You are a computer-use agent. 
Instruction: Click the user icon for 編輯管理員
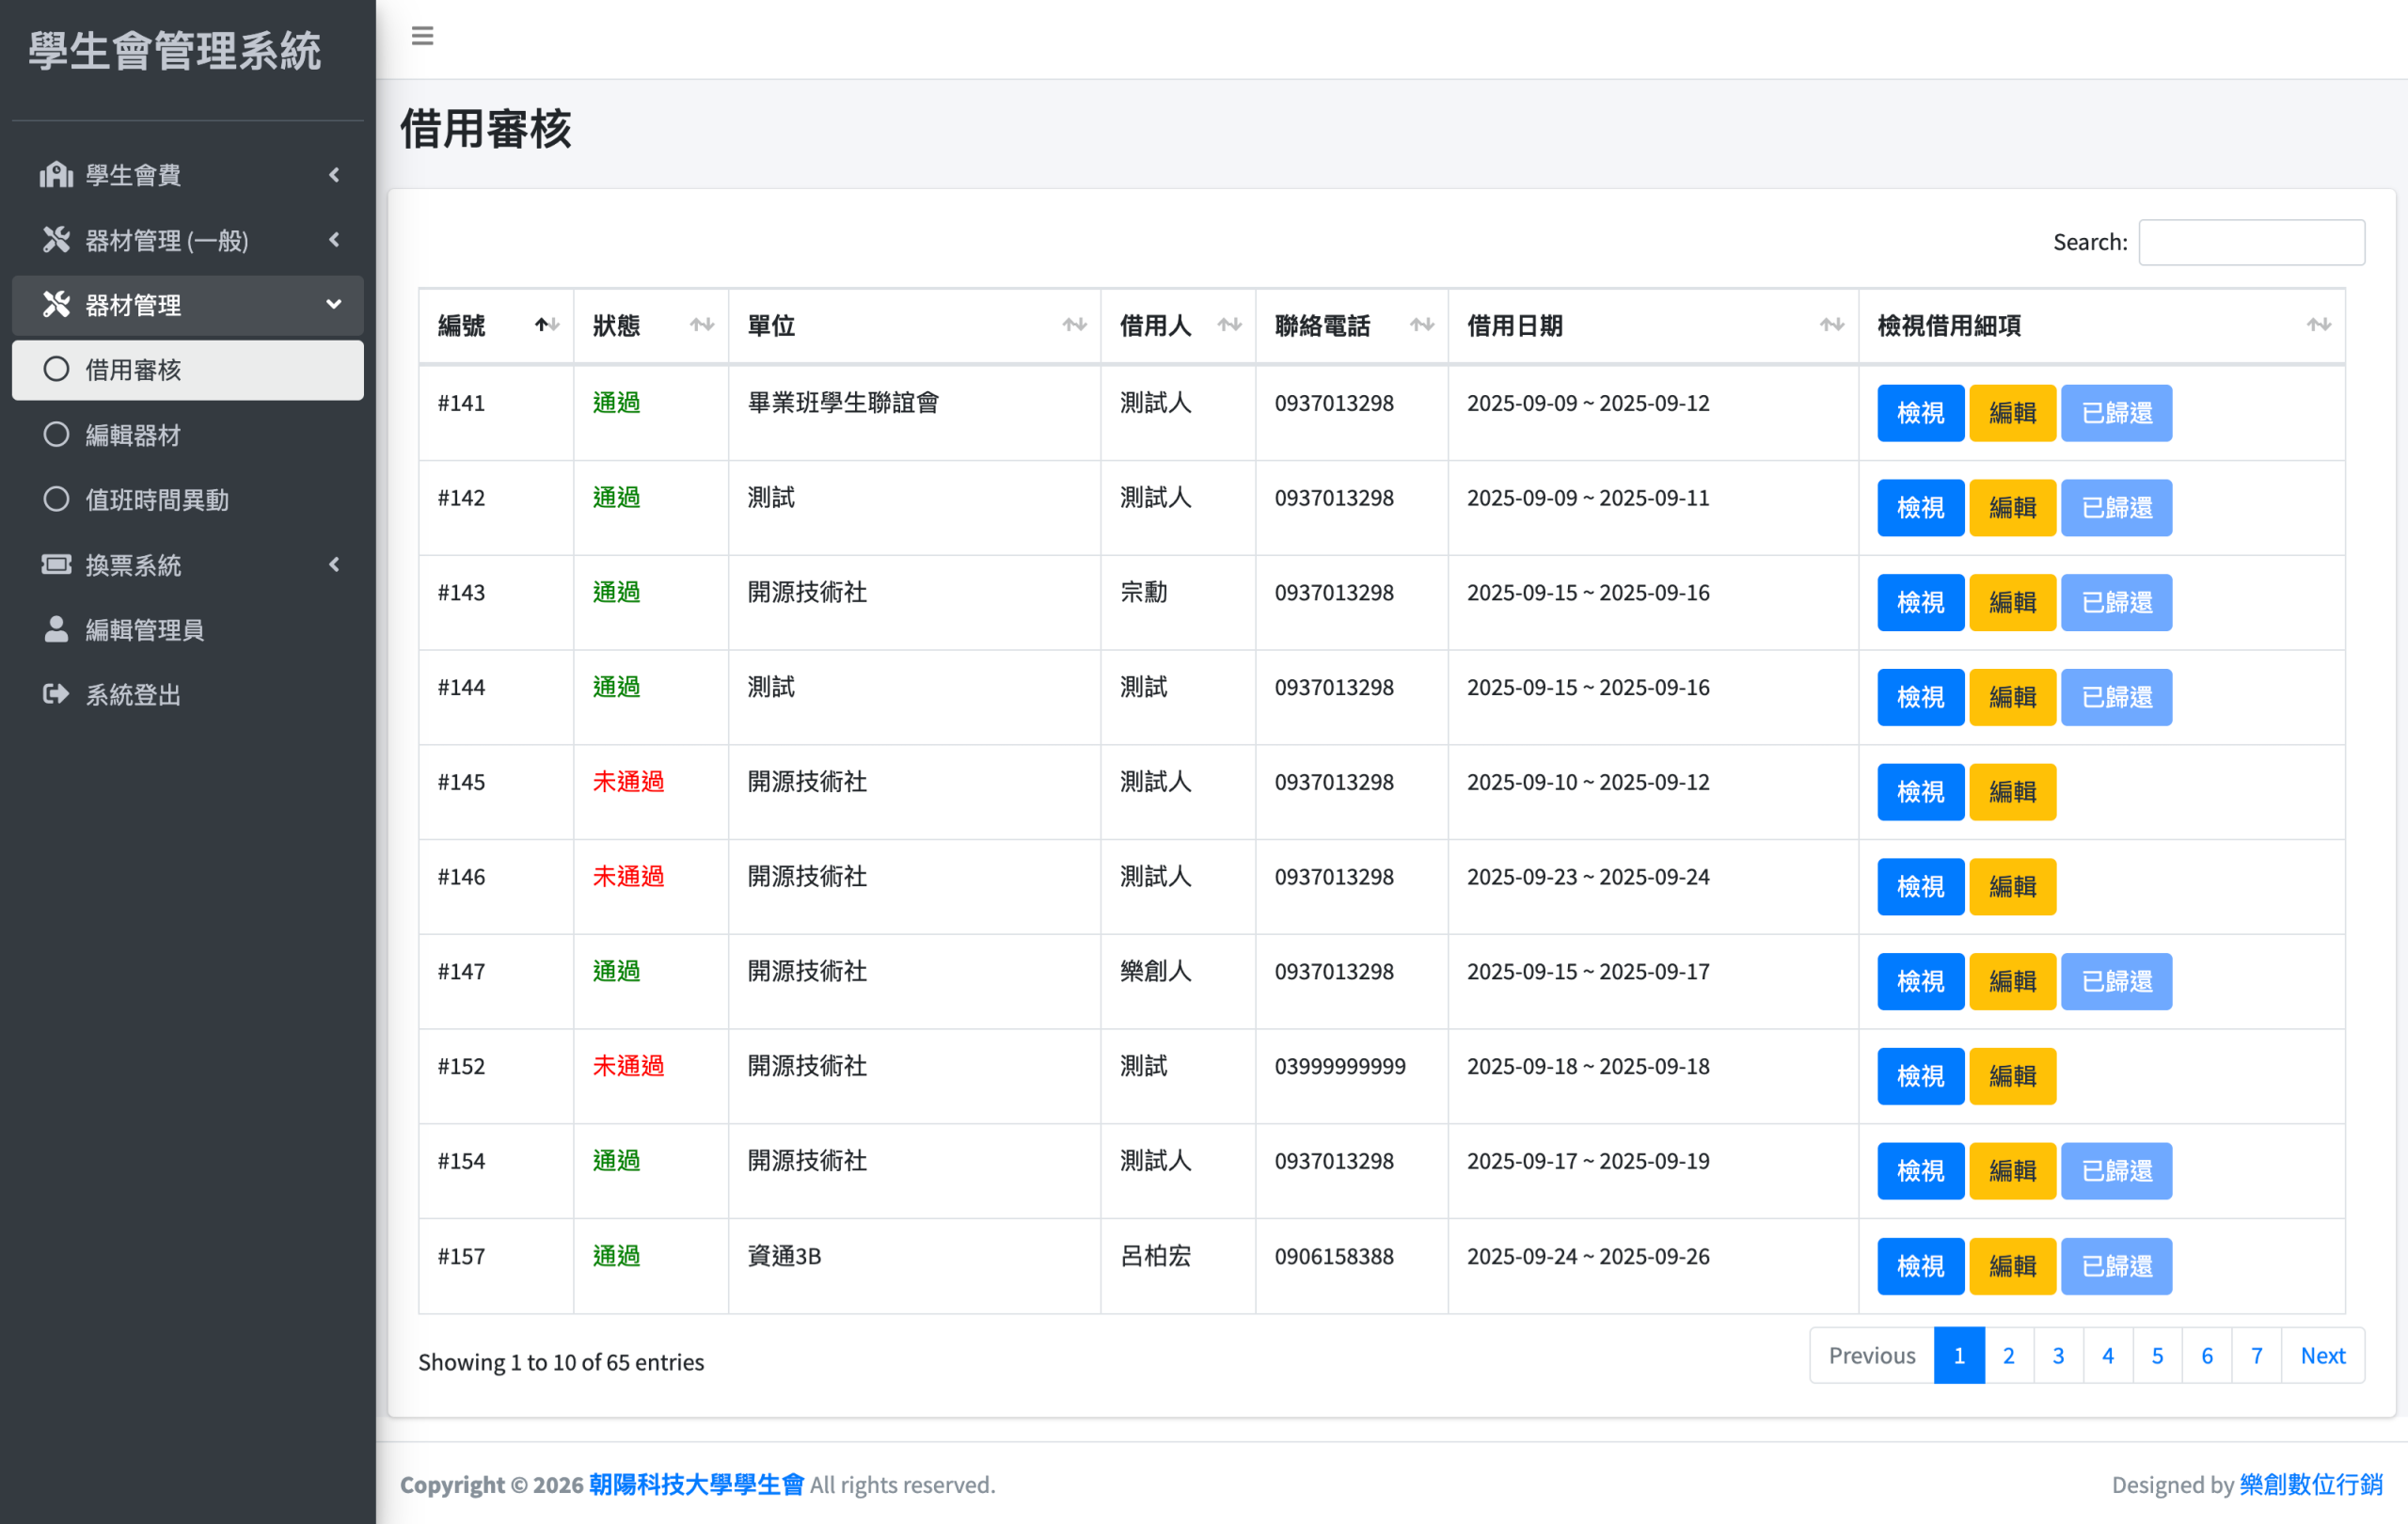point(56,629)
